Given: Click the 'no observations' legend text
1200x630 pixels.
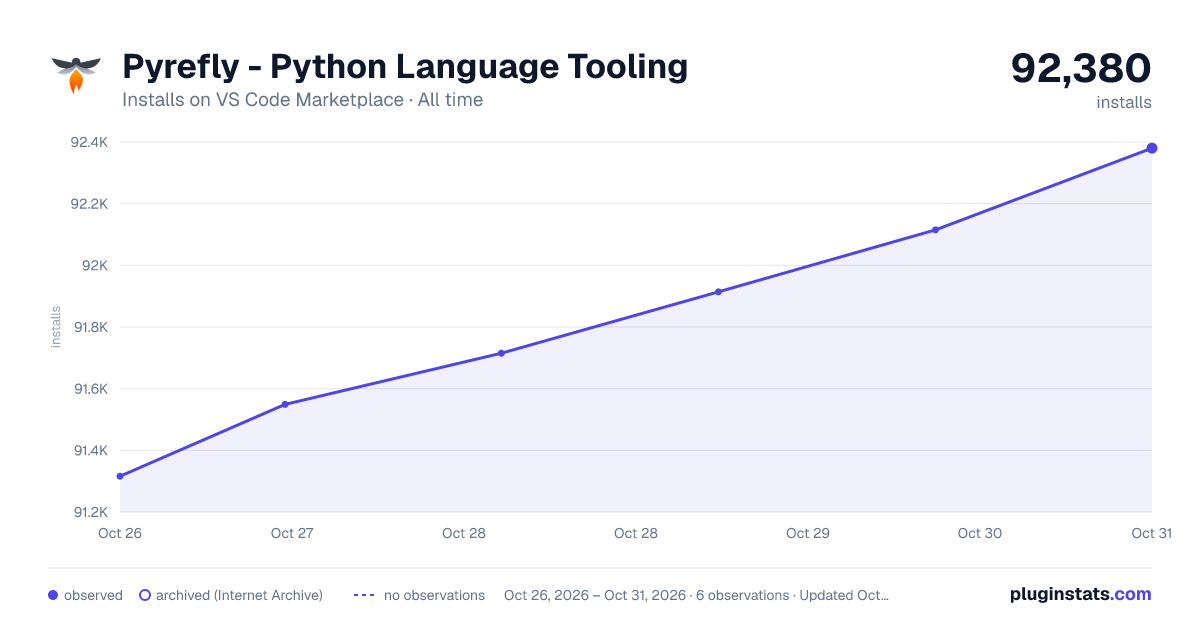Looking at the screenshot, I should point(434,595).
